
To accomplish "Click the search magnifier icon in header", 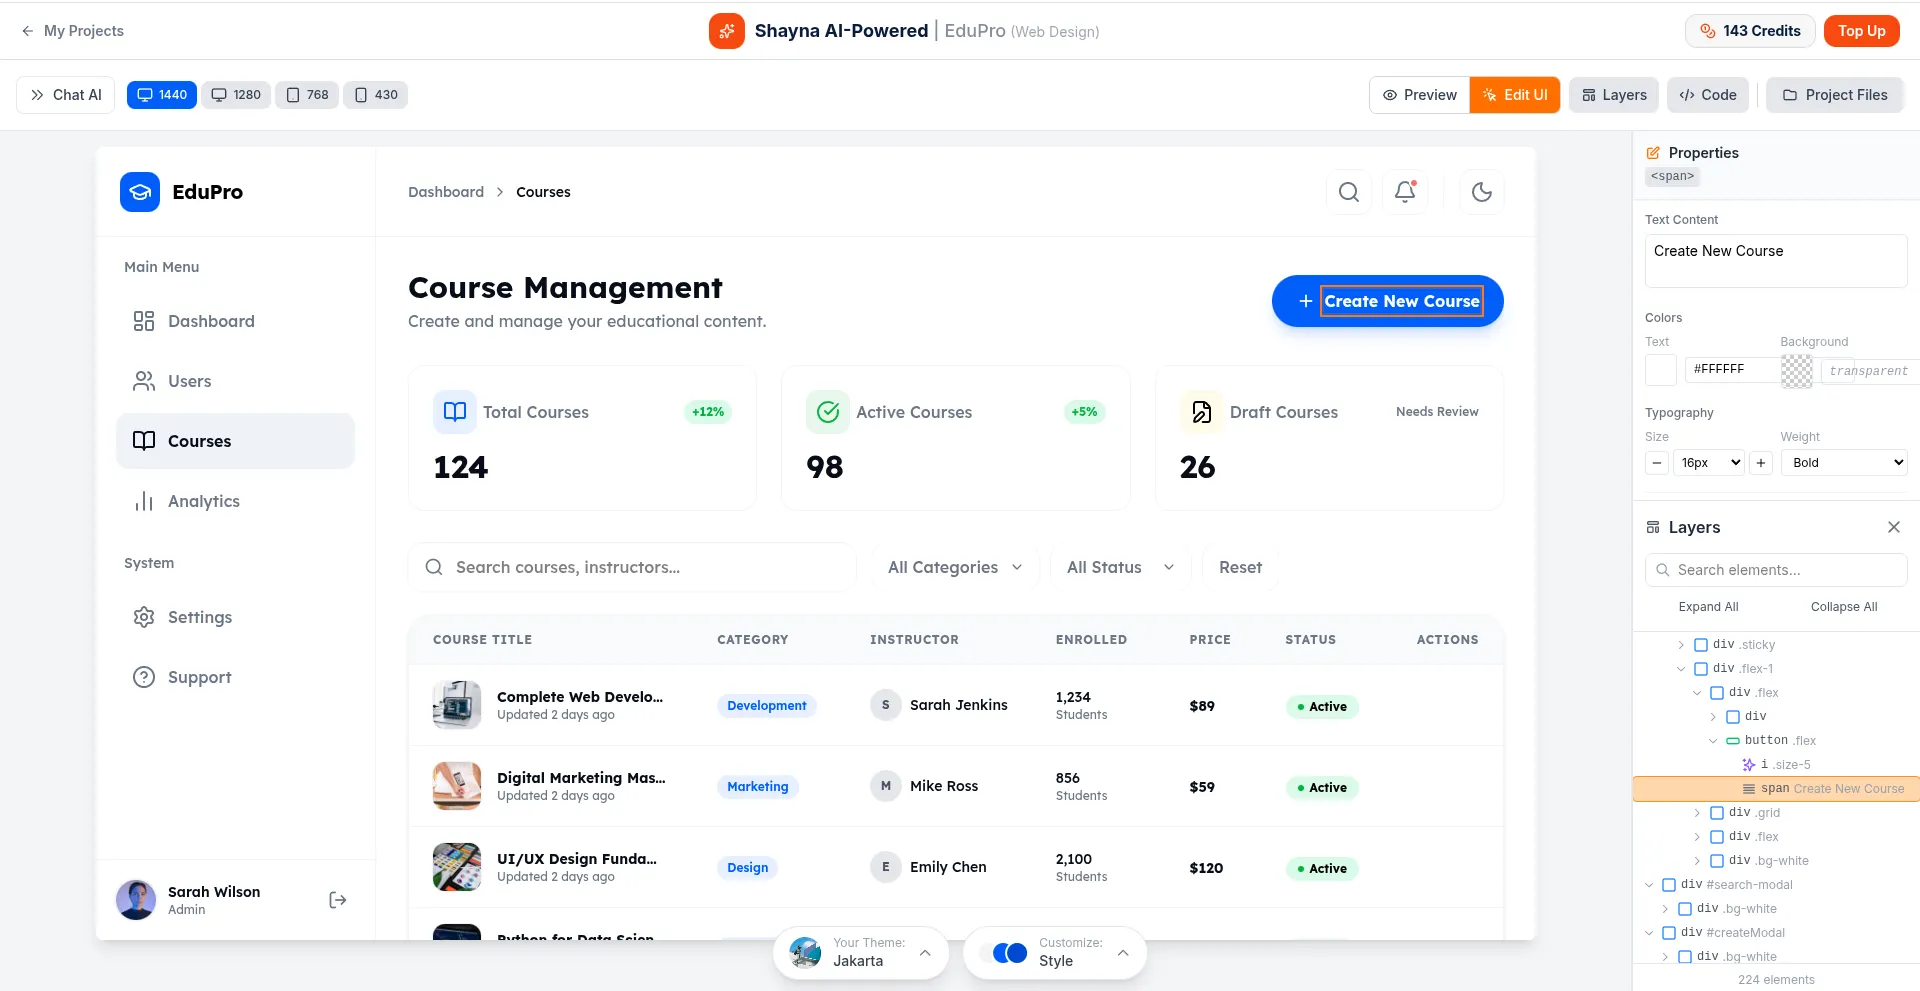I will [x=1348, y=192].
